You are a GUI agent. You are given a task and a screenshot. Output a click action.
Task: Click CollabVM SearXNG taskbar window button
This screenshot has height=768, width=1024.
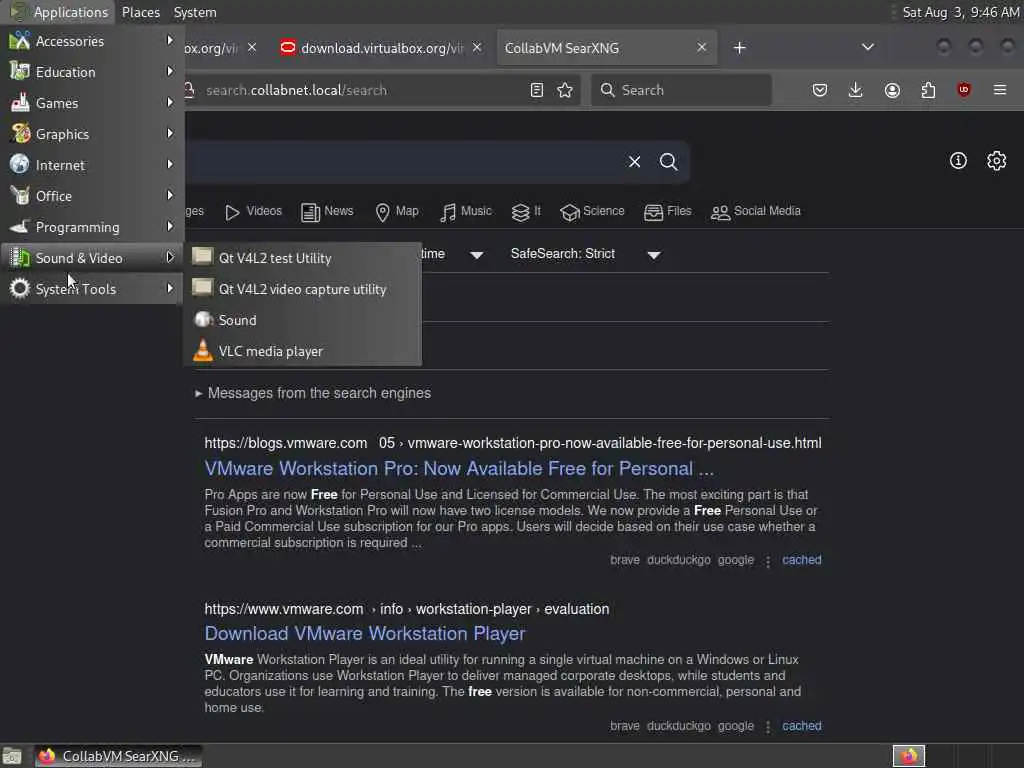pyautogui.click(x=118, y=756)
